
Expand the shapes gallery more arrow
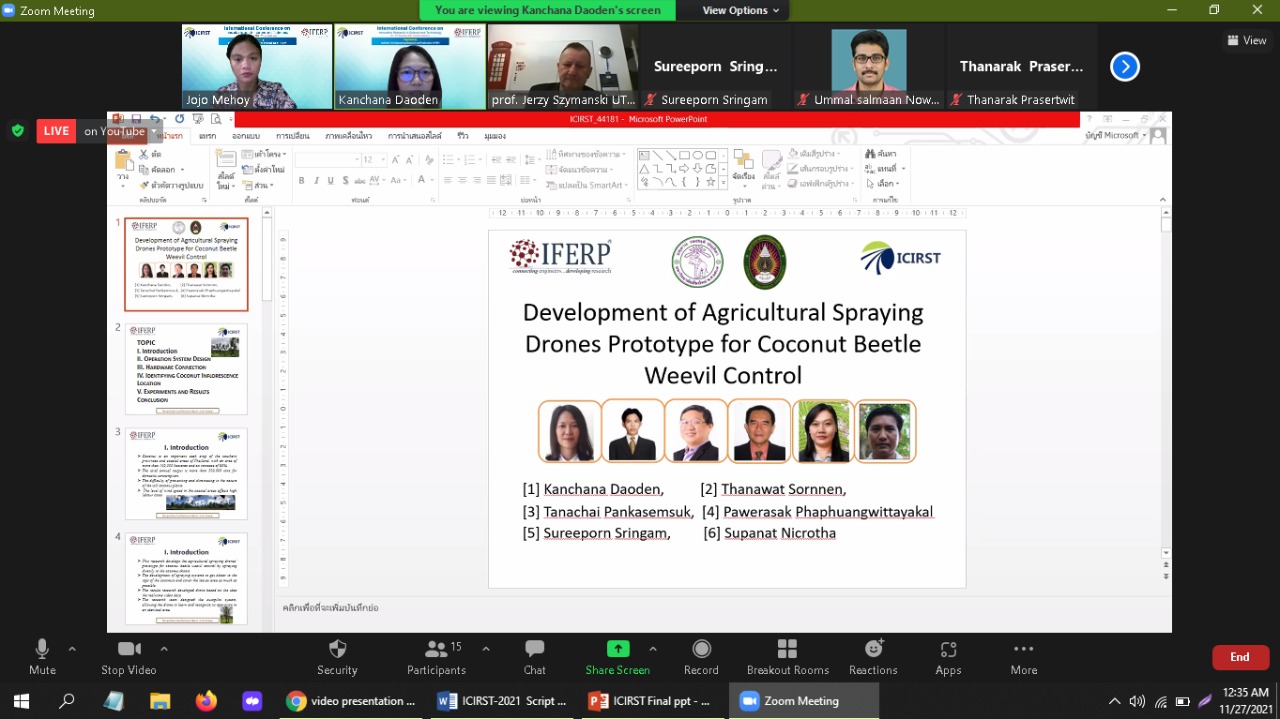tap(722, 183)
